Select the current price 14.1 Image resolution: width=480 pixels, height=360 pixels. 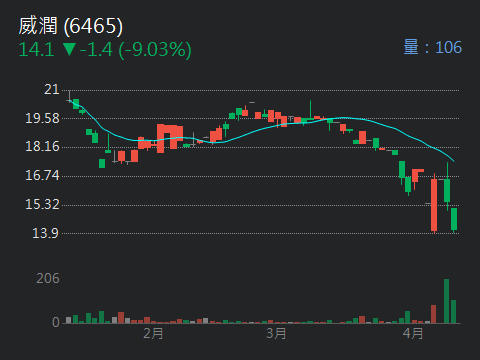36,50
